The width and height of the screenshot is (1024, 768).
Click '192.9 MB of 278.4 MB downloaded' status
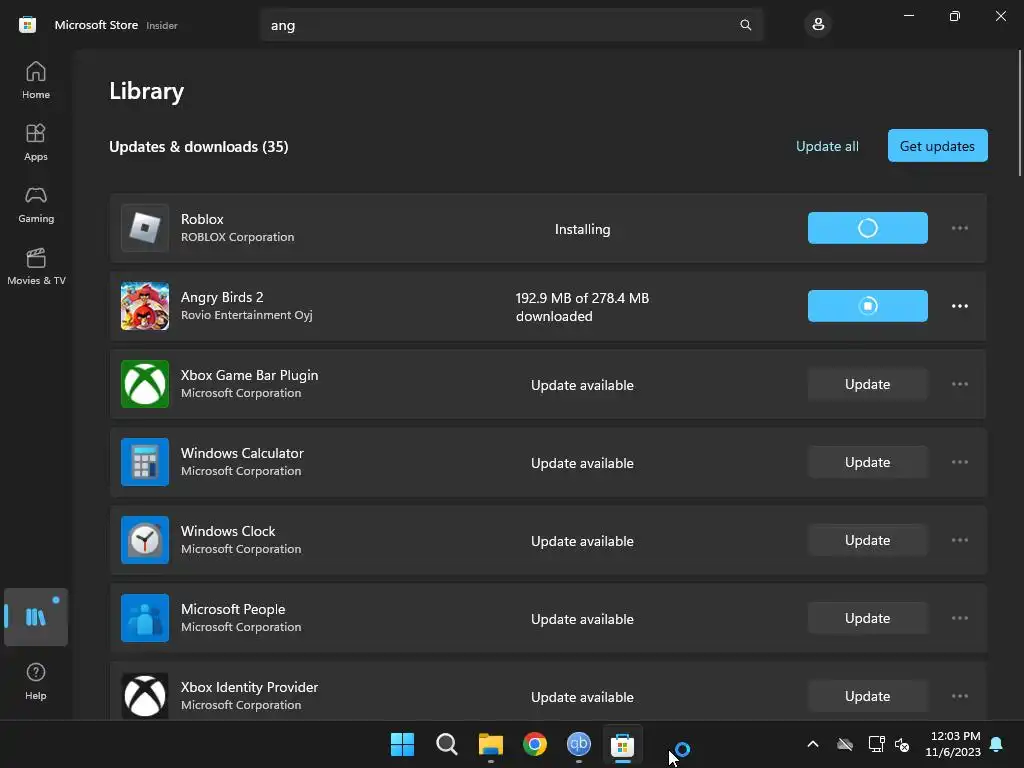tap(582, 307)
